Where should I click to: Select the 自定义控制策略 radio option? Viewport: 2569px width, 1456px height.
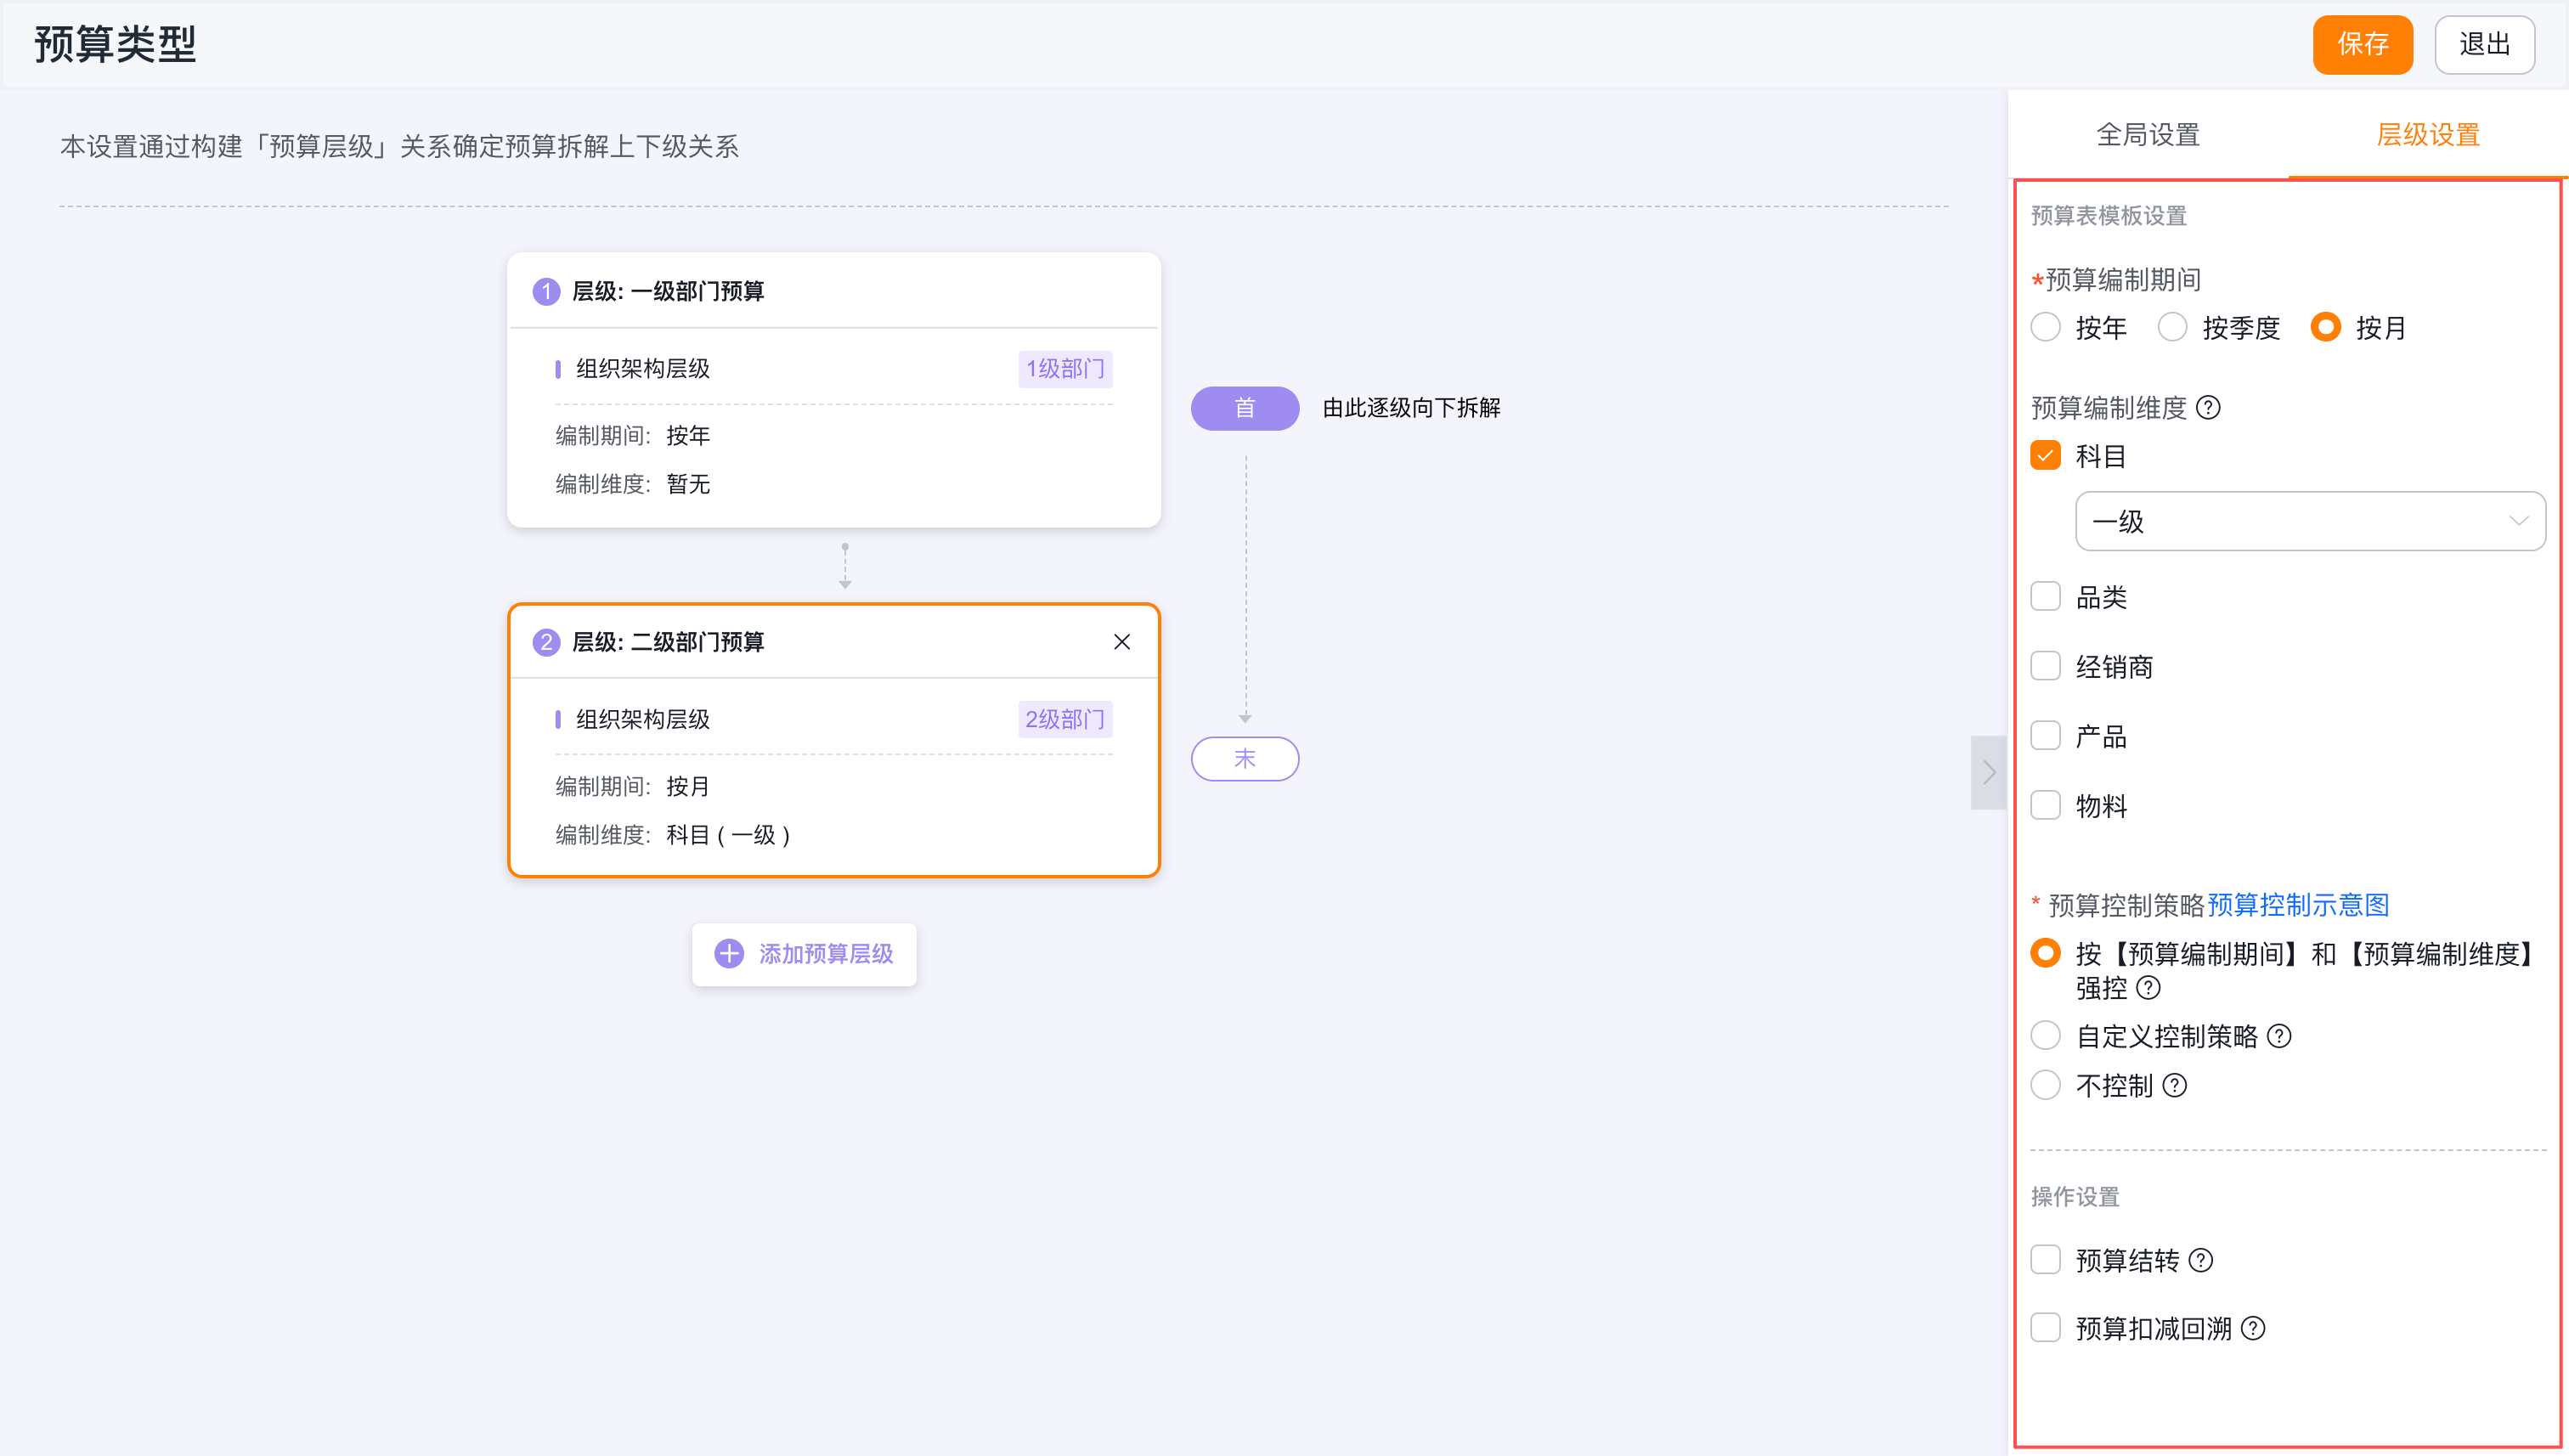pyautogui.click(x=2046, y=1036)
